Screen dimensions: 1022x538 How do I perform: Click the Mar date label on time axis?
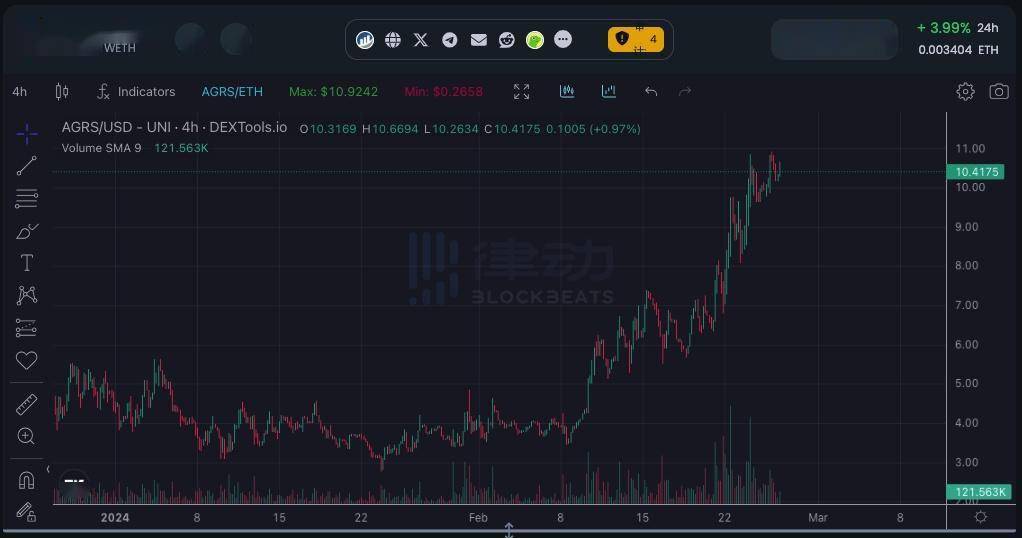coord(817,518)
